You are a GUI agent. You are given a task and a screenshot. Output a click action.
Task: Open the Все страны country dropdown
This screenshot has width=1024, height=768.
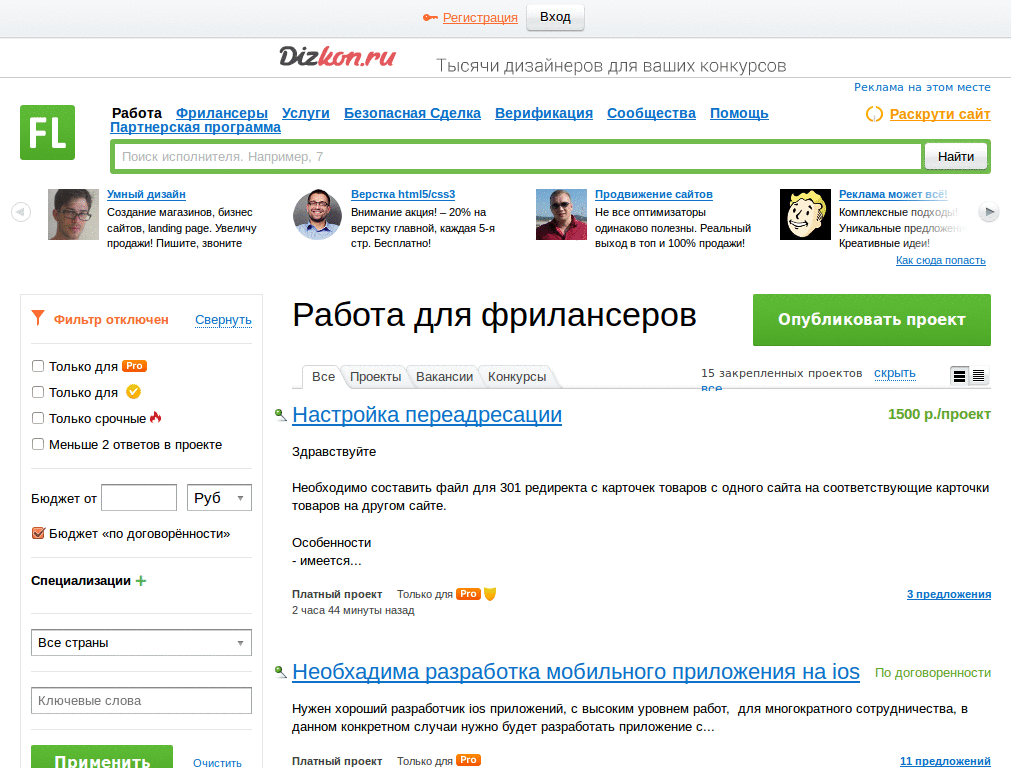pyautogui.click(x=140, y=642)
